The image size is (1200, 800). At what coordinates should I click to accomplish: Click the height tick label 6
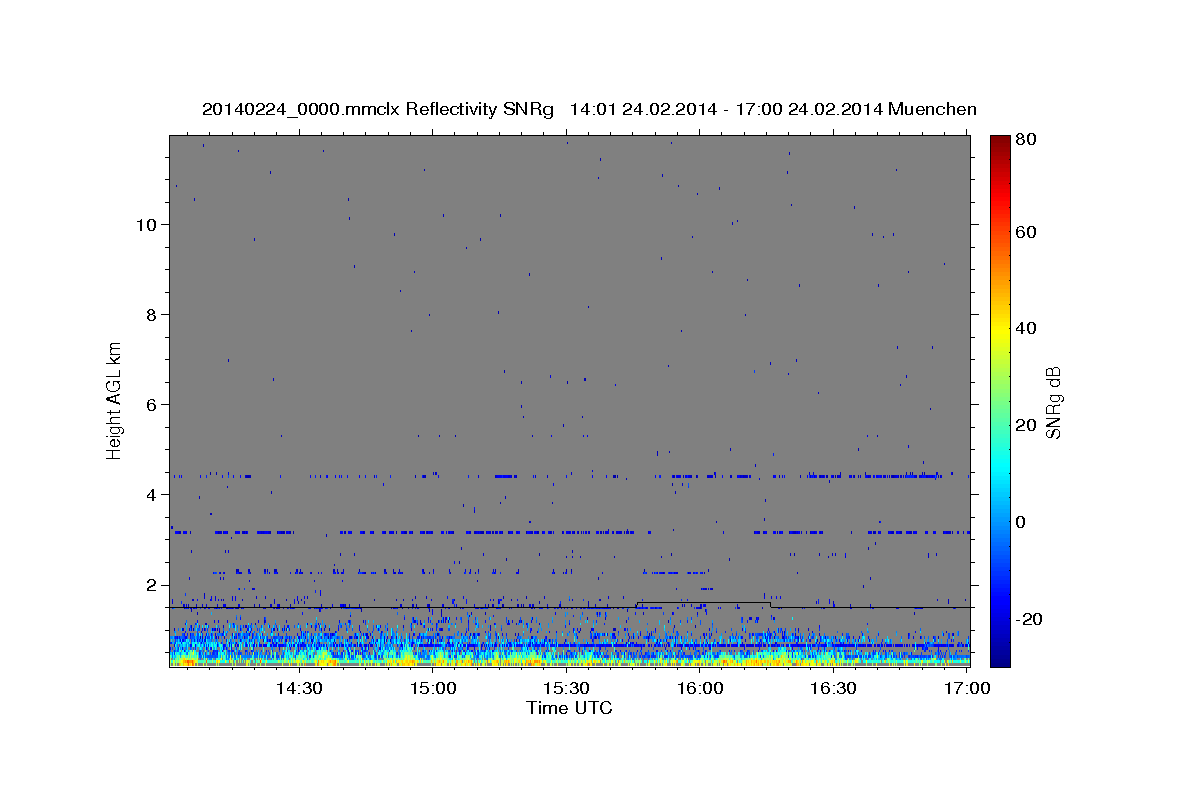pyautogui.click(x=152, y=404)
